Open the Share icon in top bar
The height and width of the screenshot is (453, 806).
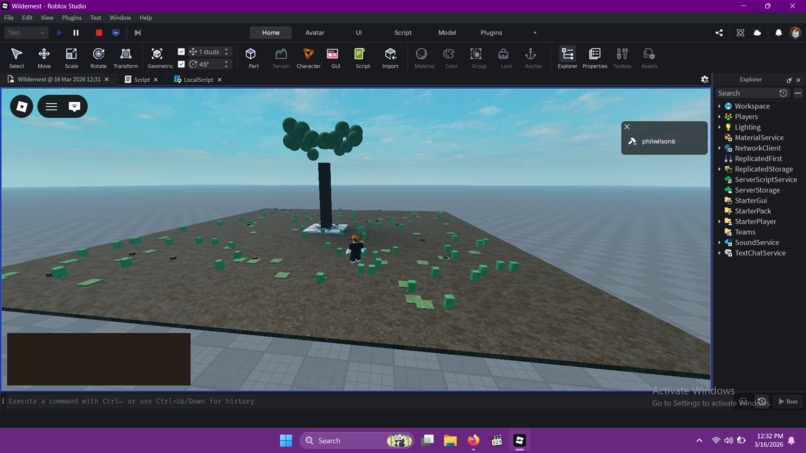click(719, 32)
